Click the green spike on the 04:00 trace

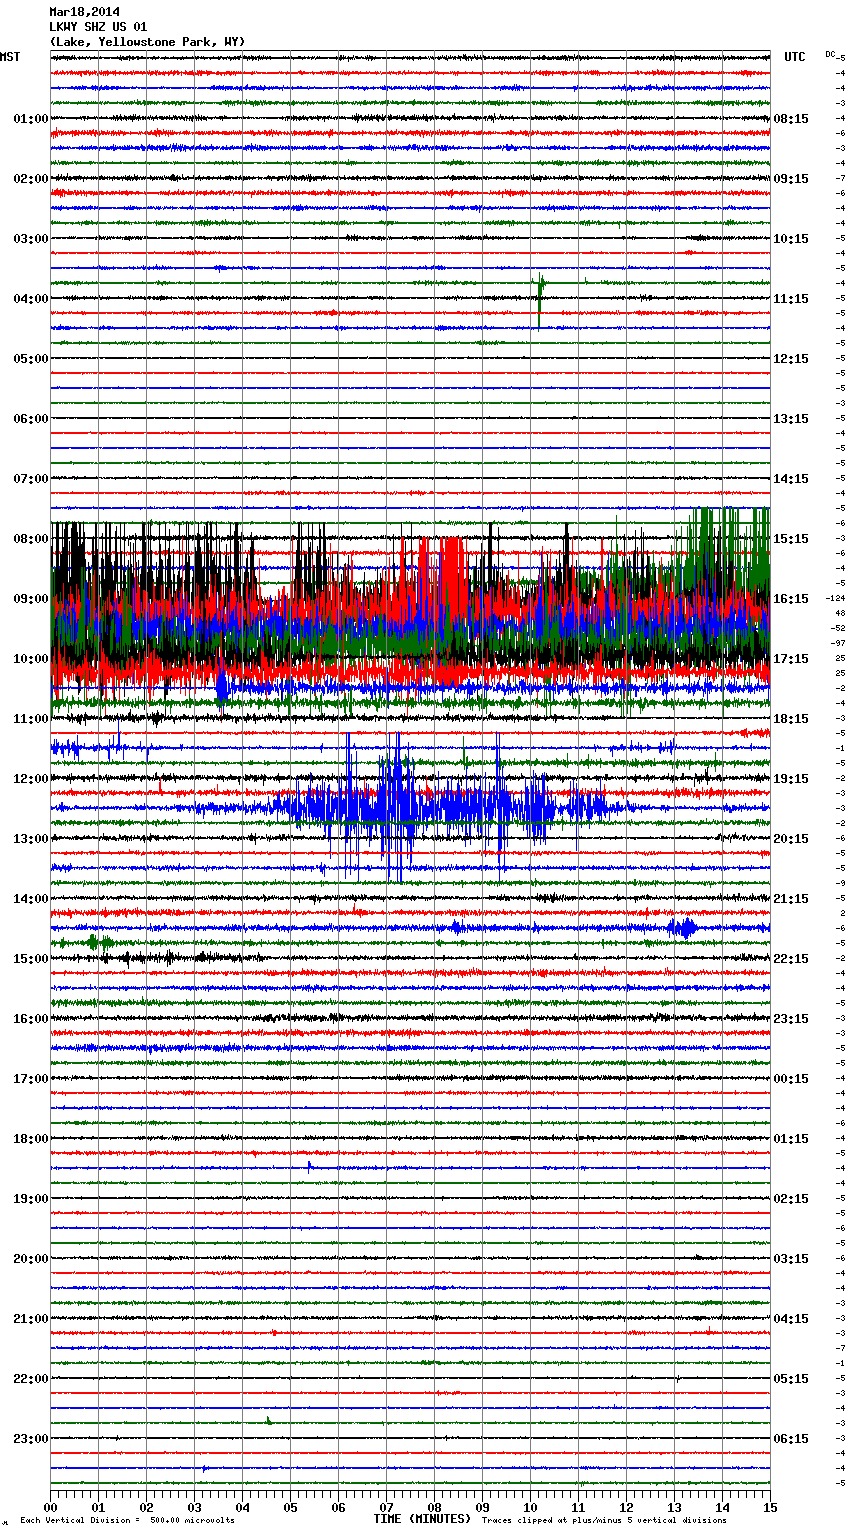(x=540, y=300)
